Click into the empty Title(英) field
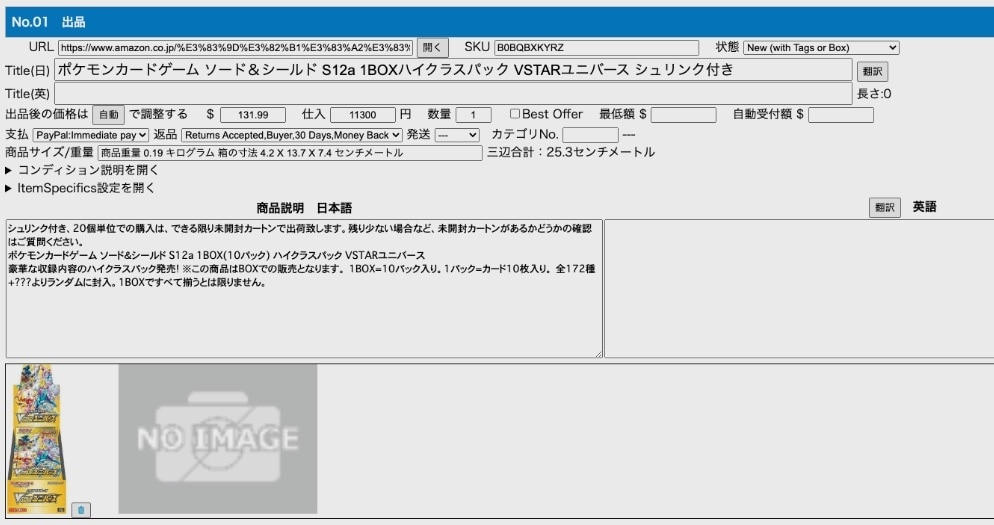The image size is (994, 525). (453, 93)
